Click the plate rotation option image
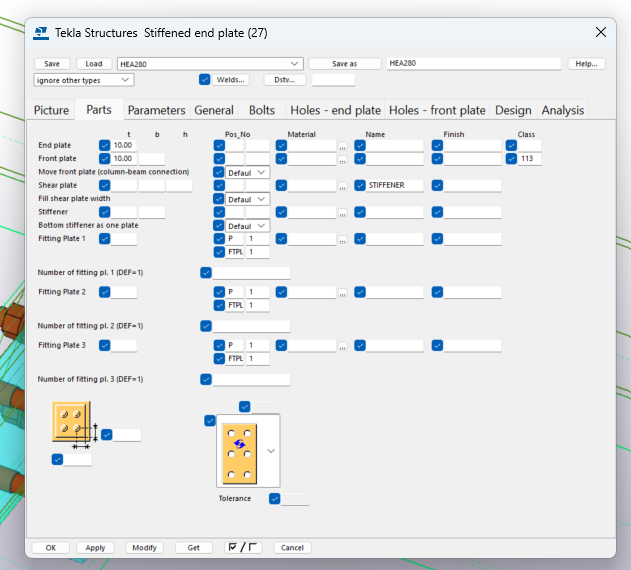 click(239, 453)
